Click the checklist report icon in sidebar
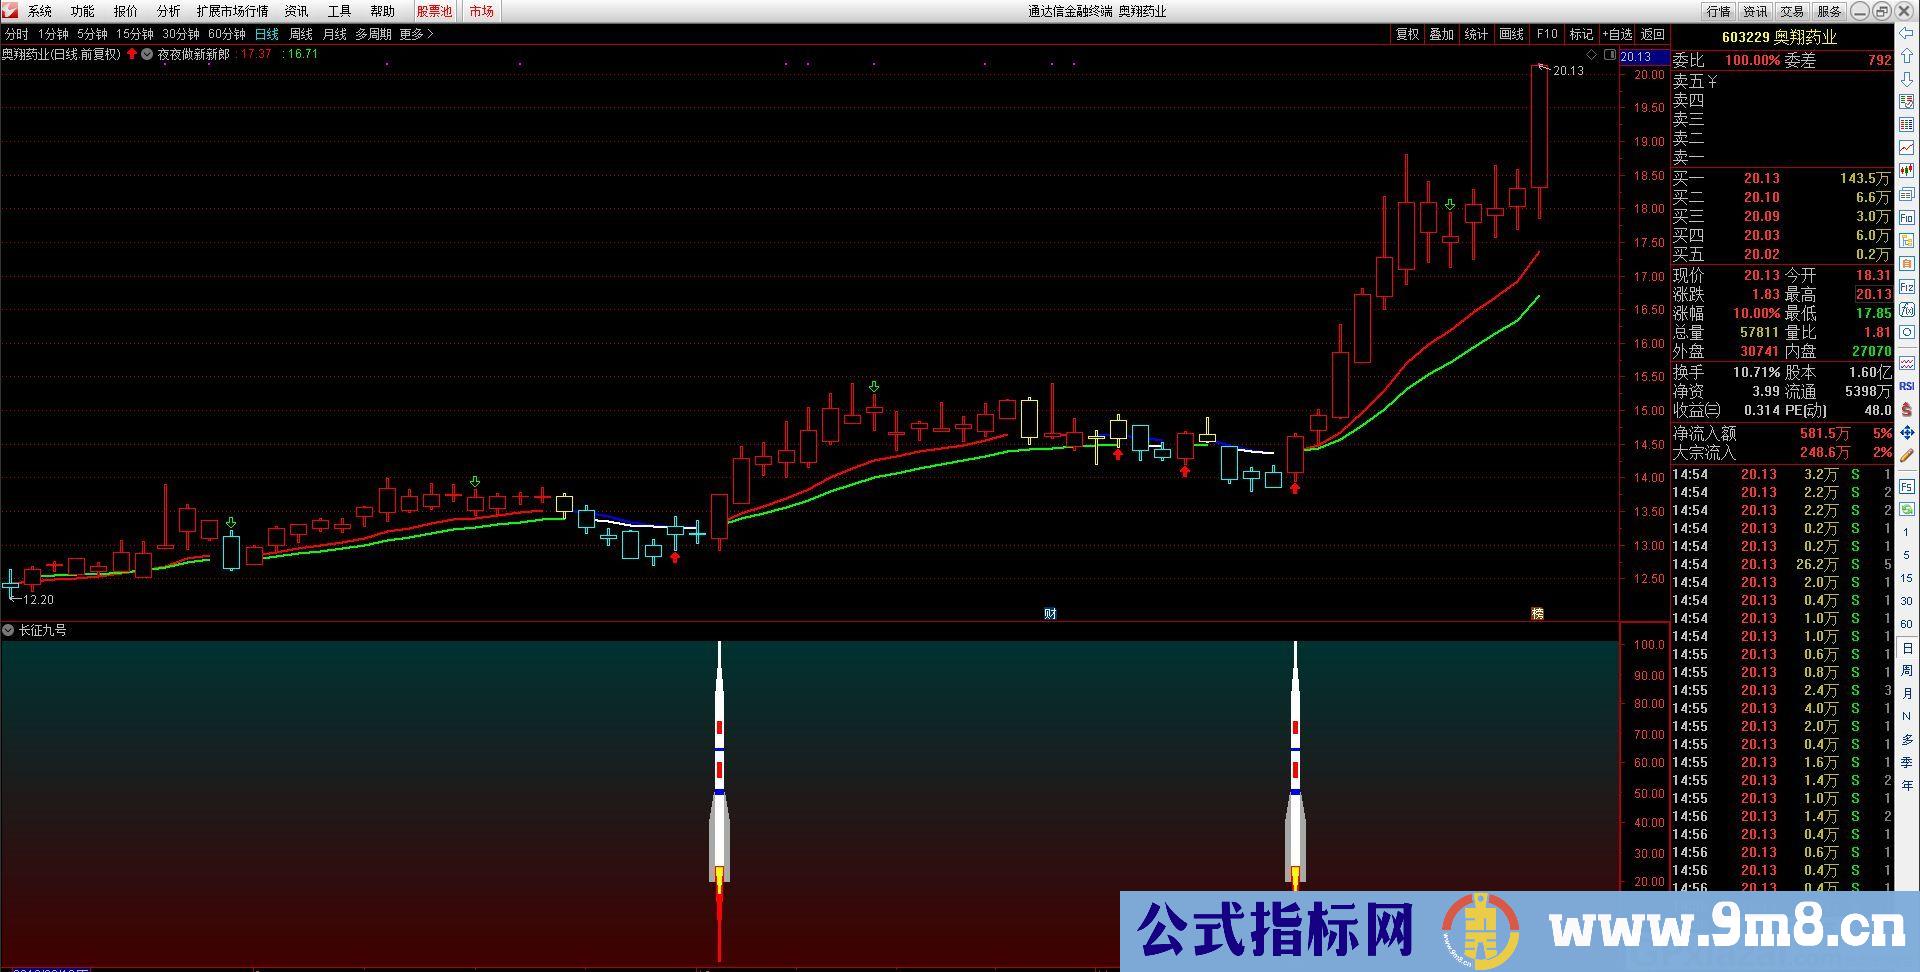 point(1906,102)
